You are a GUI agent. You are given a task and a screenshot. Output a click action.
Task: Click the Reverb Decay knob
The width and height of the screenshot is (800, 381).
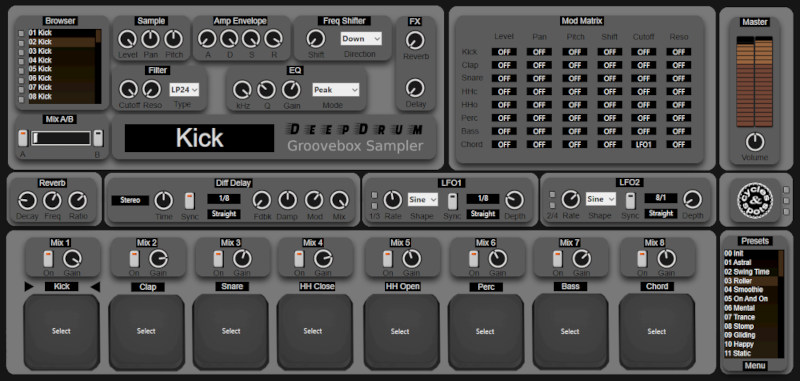click(x=27, y=201)
